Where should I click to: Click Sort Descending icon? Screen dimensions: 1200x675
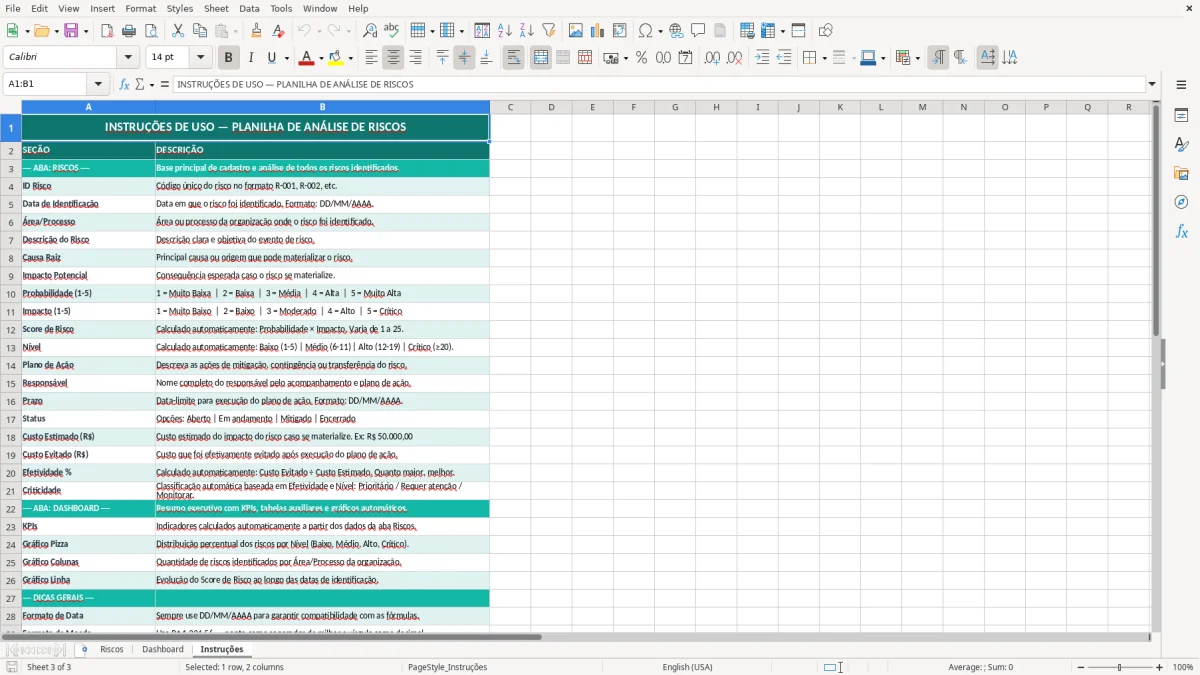pyautogui.click(x=527, y=31)
